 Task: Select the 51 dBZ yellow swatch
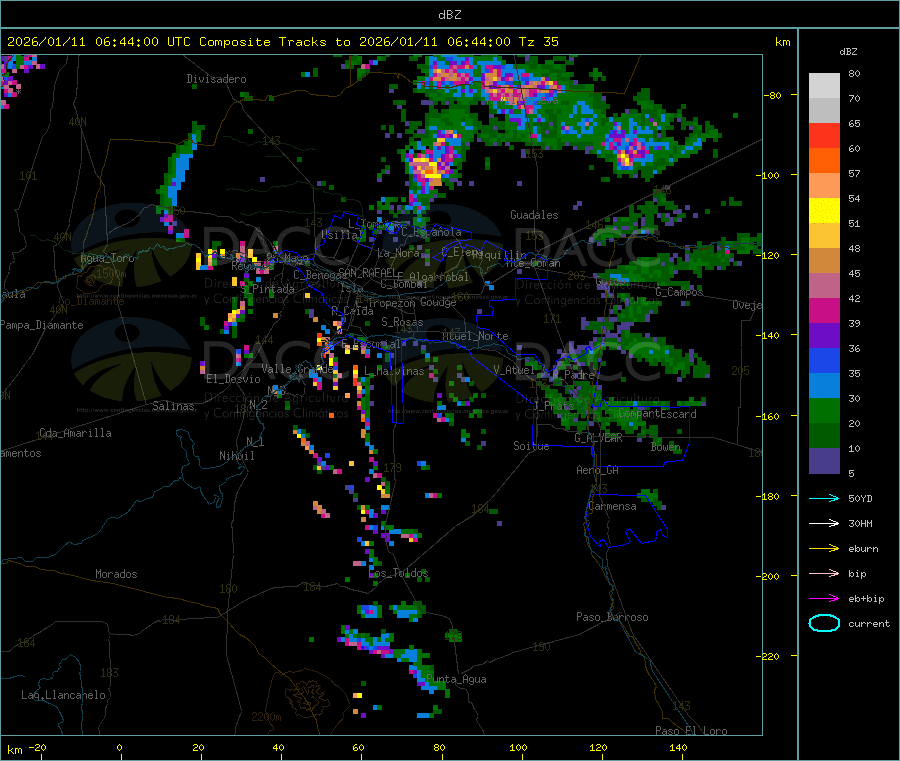pos(824,211)
